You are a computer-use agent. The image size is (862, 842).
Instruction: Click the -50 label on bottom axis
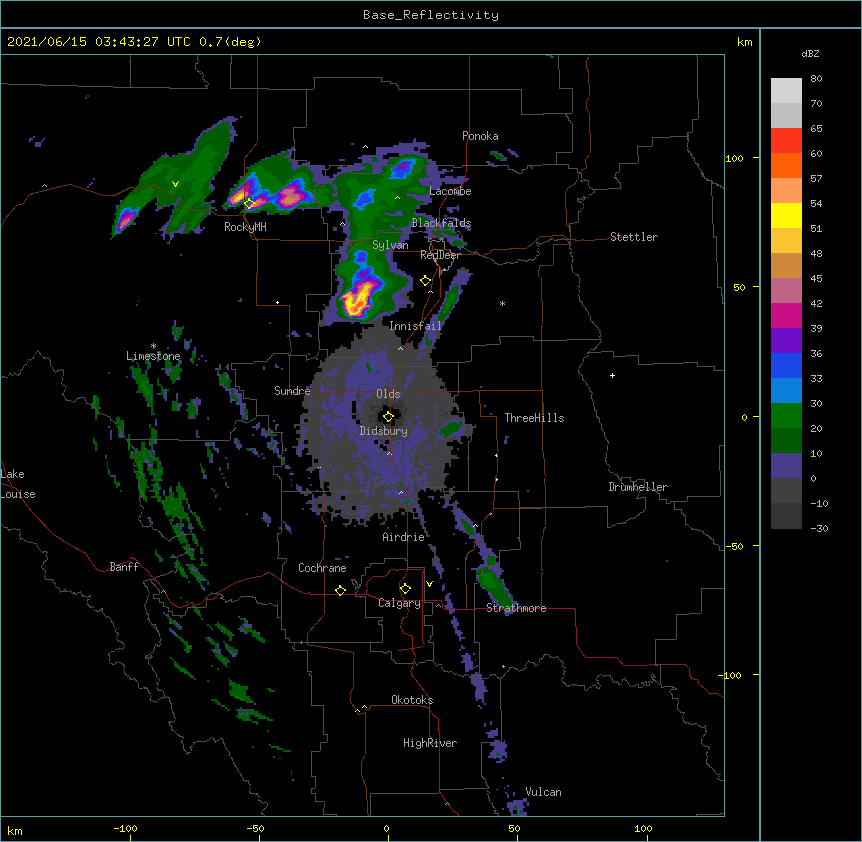[x=255, y=828]
